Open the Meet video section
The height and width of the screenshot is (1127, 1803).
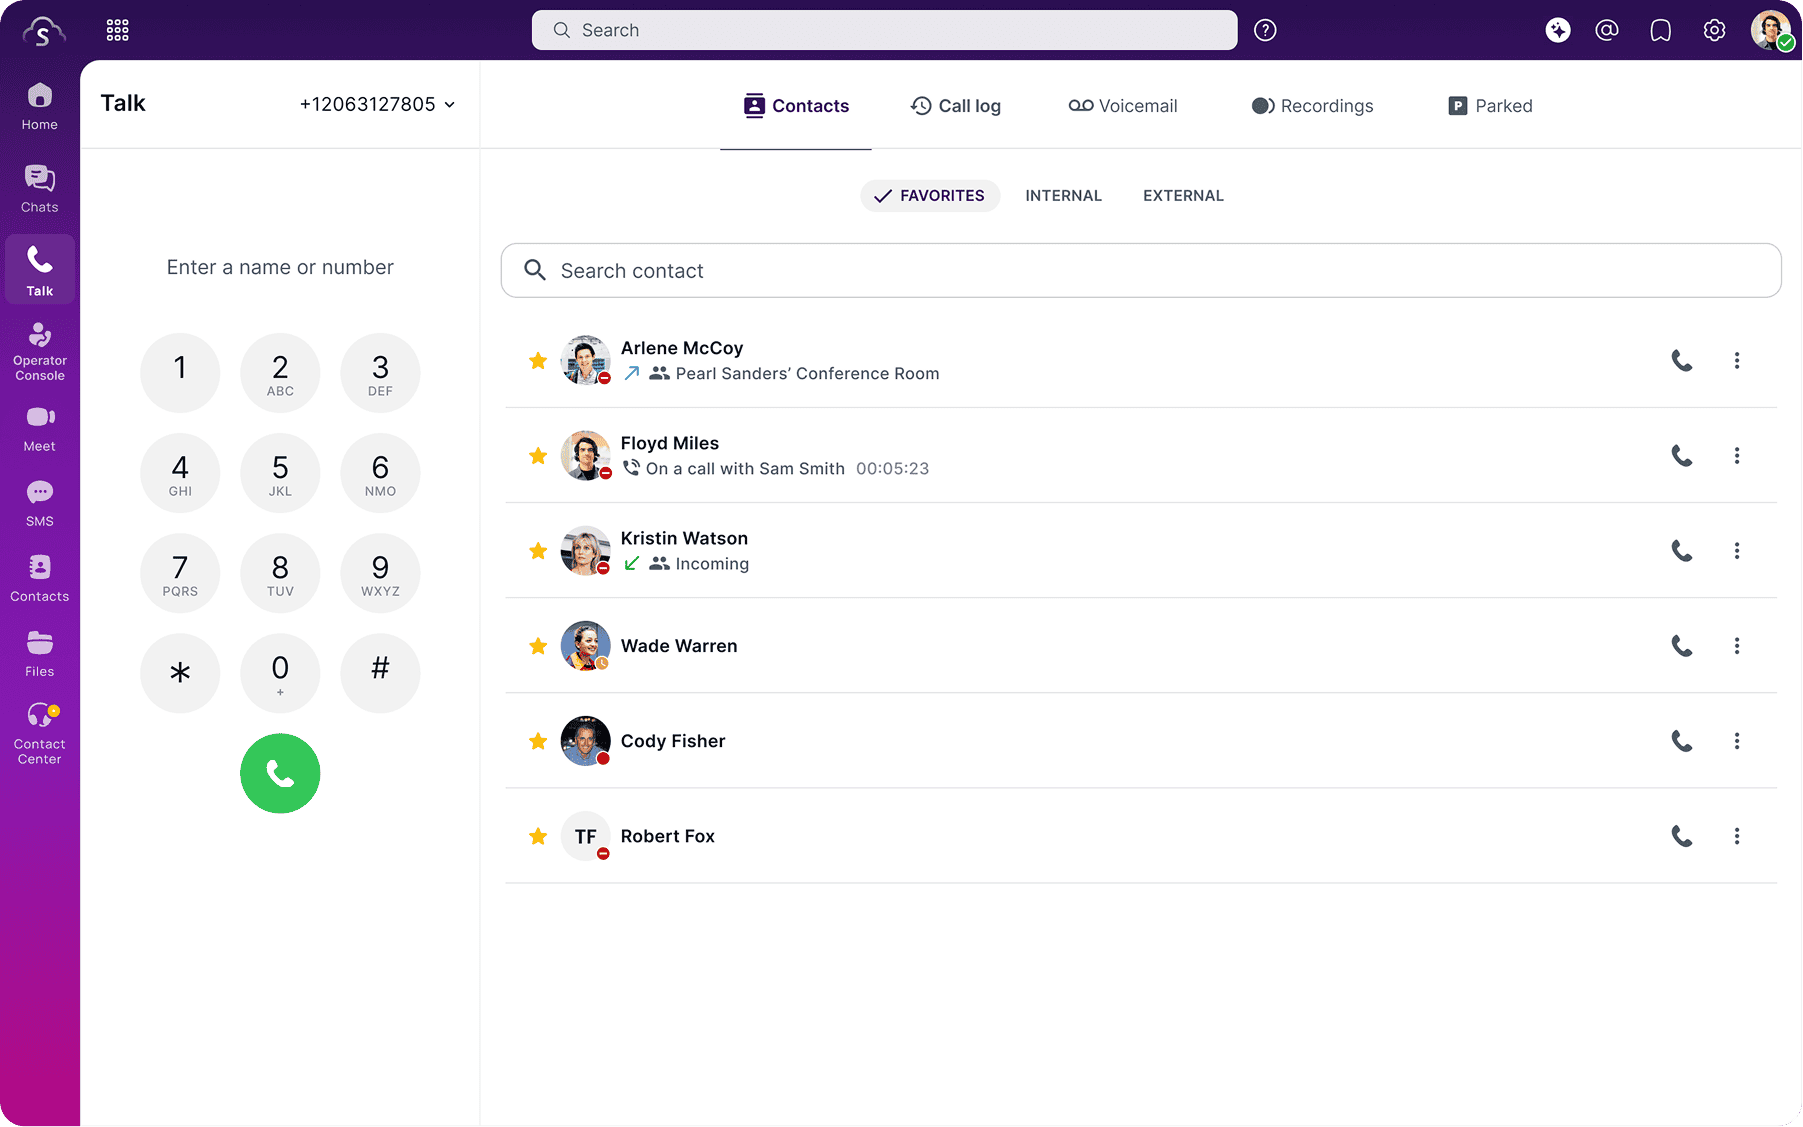tap(40, 428)
